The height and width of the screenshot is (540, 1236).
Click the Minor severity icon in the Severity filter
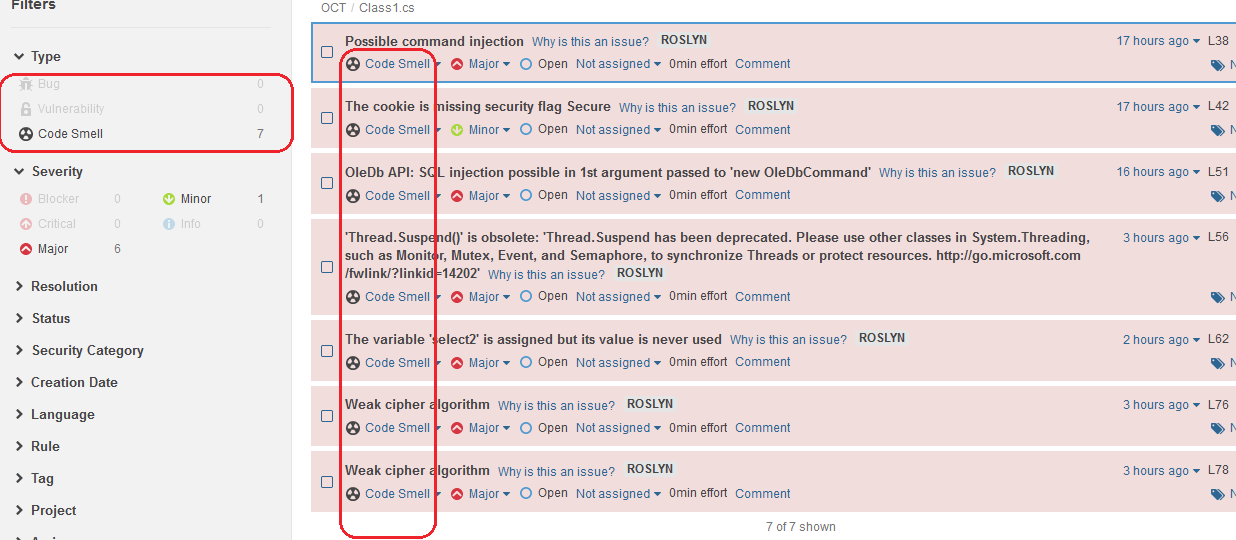click(x=169, y=199)
